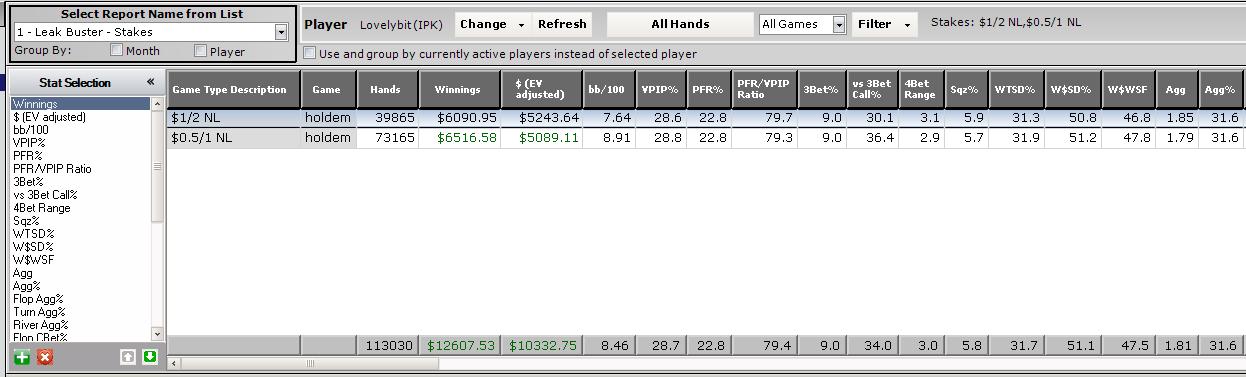1246x377 pixels.
Task: Open the report name dropdown list
Action: 281,32
